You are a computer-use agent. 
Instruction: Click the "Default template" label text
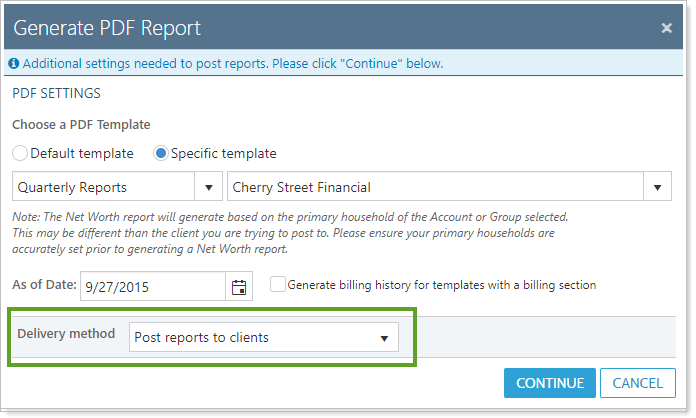pos(82,154)
